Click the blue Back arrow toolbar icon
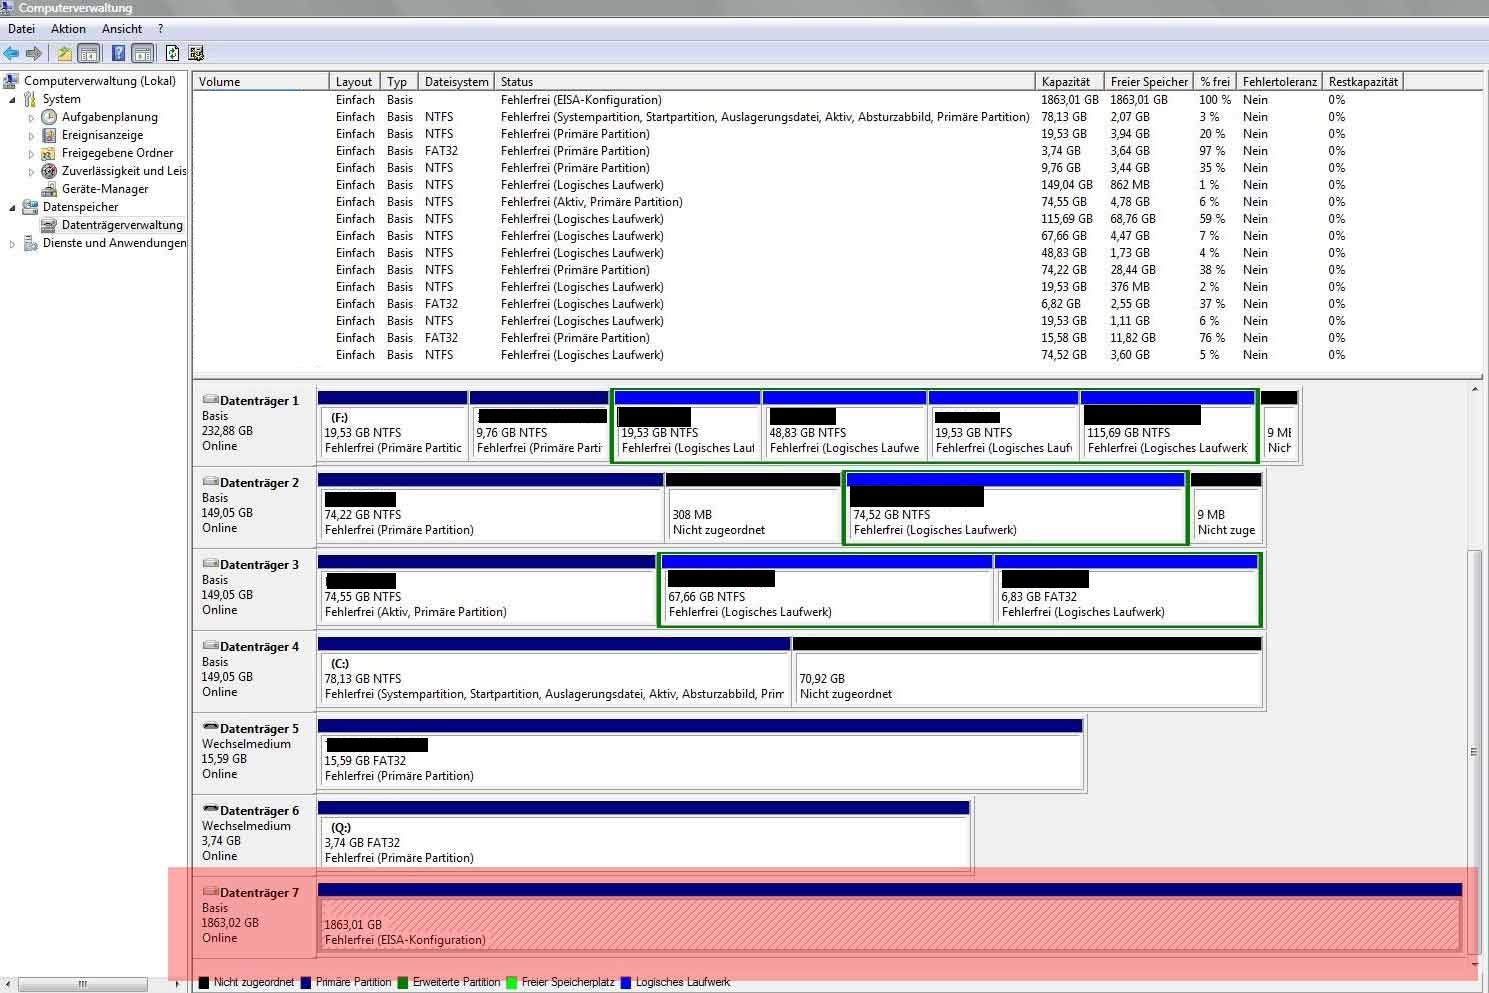The width and height of the screenshot is (1489, 993). 11,53
